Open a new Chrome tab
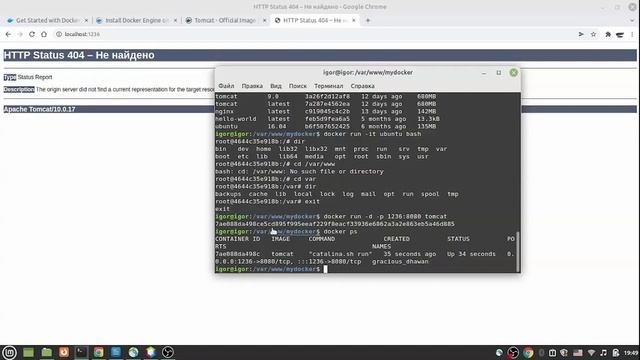Screen dimensions: 640x360 (x=368, y=20)
